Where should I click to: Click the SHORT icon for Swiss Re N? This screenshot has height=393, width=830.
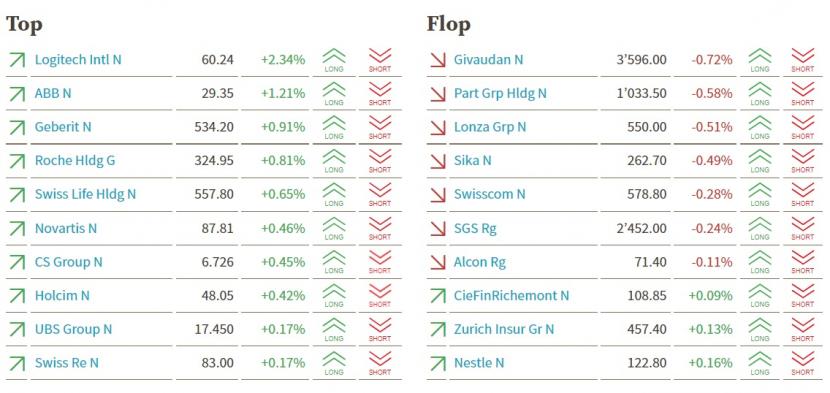tap(380, 364)
